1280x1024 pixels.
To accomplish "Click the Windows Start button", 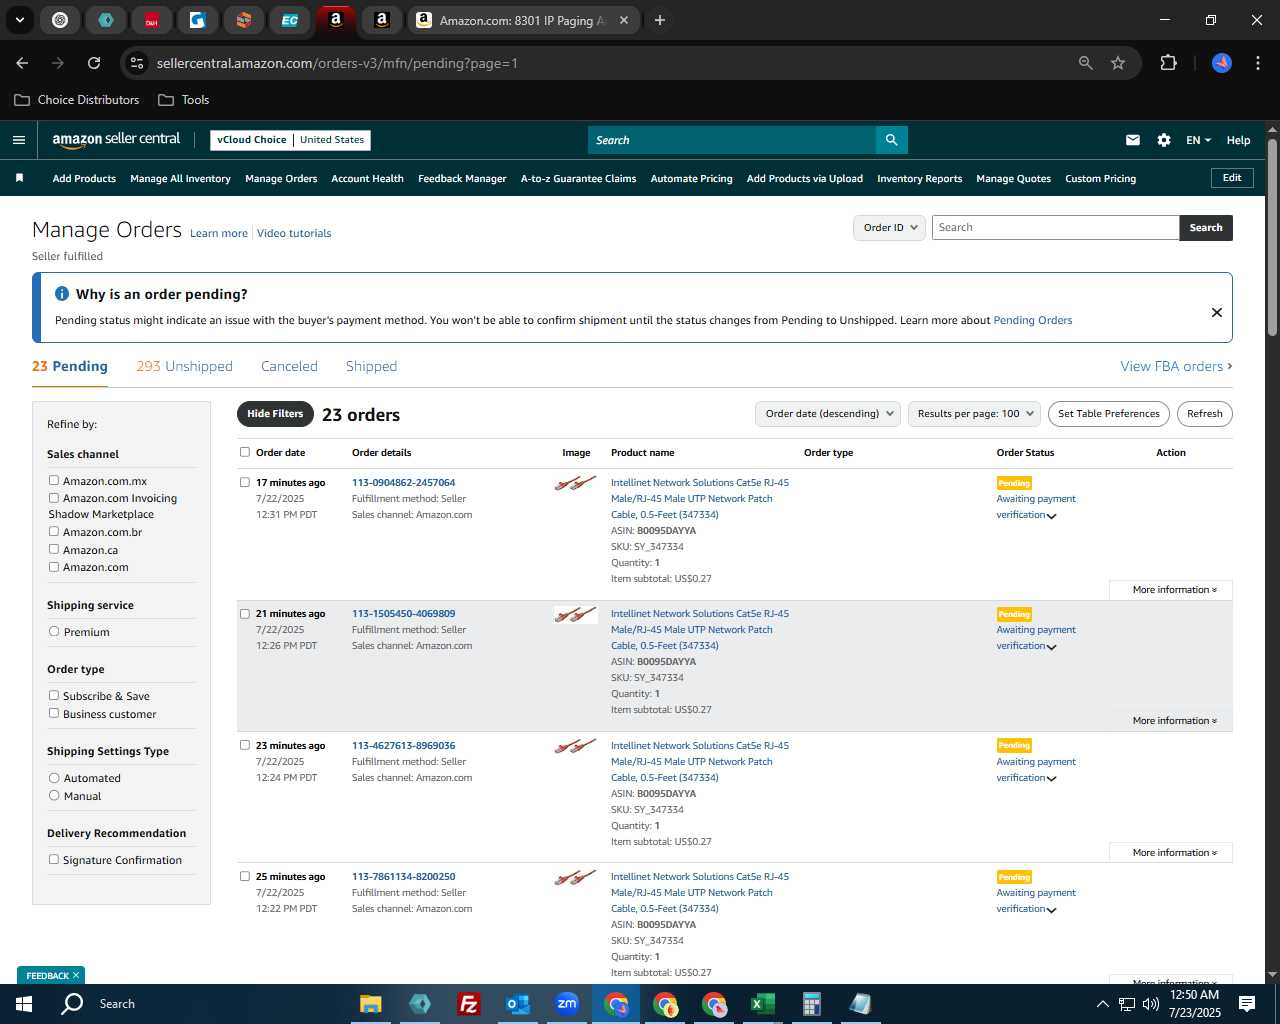I will [23, 1004].
